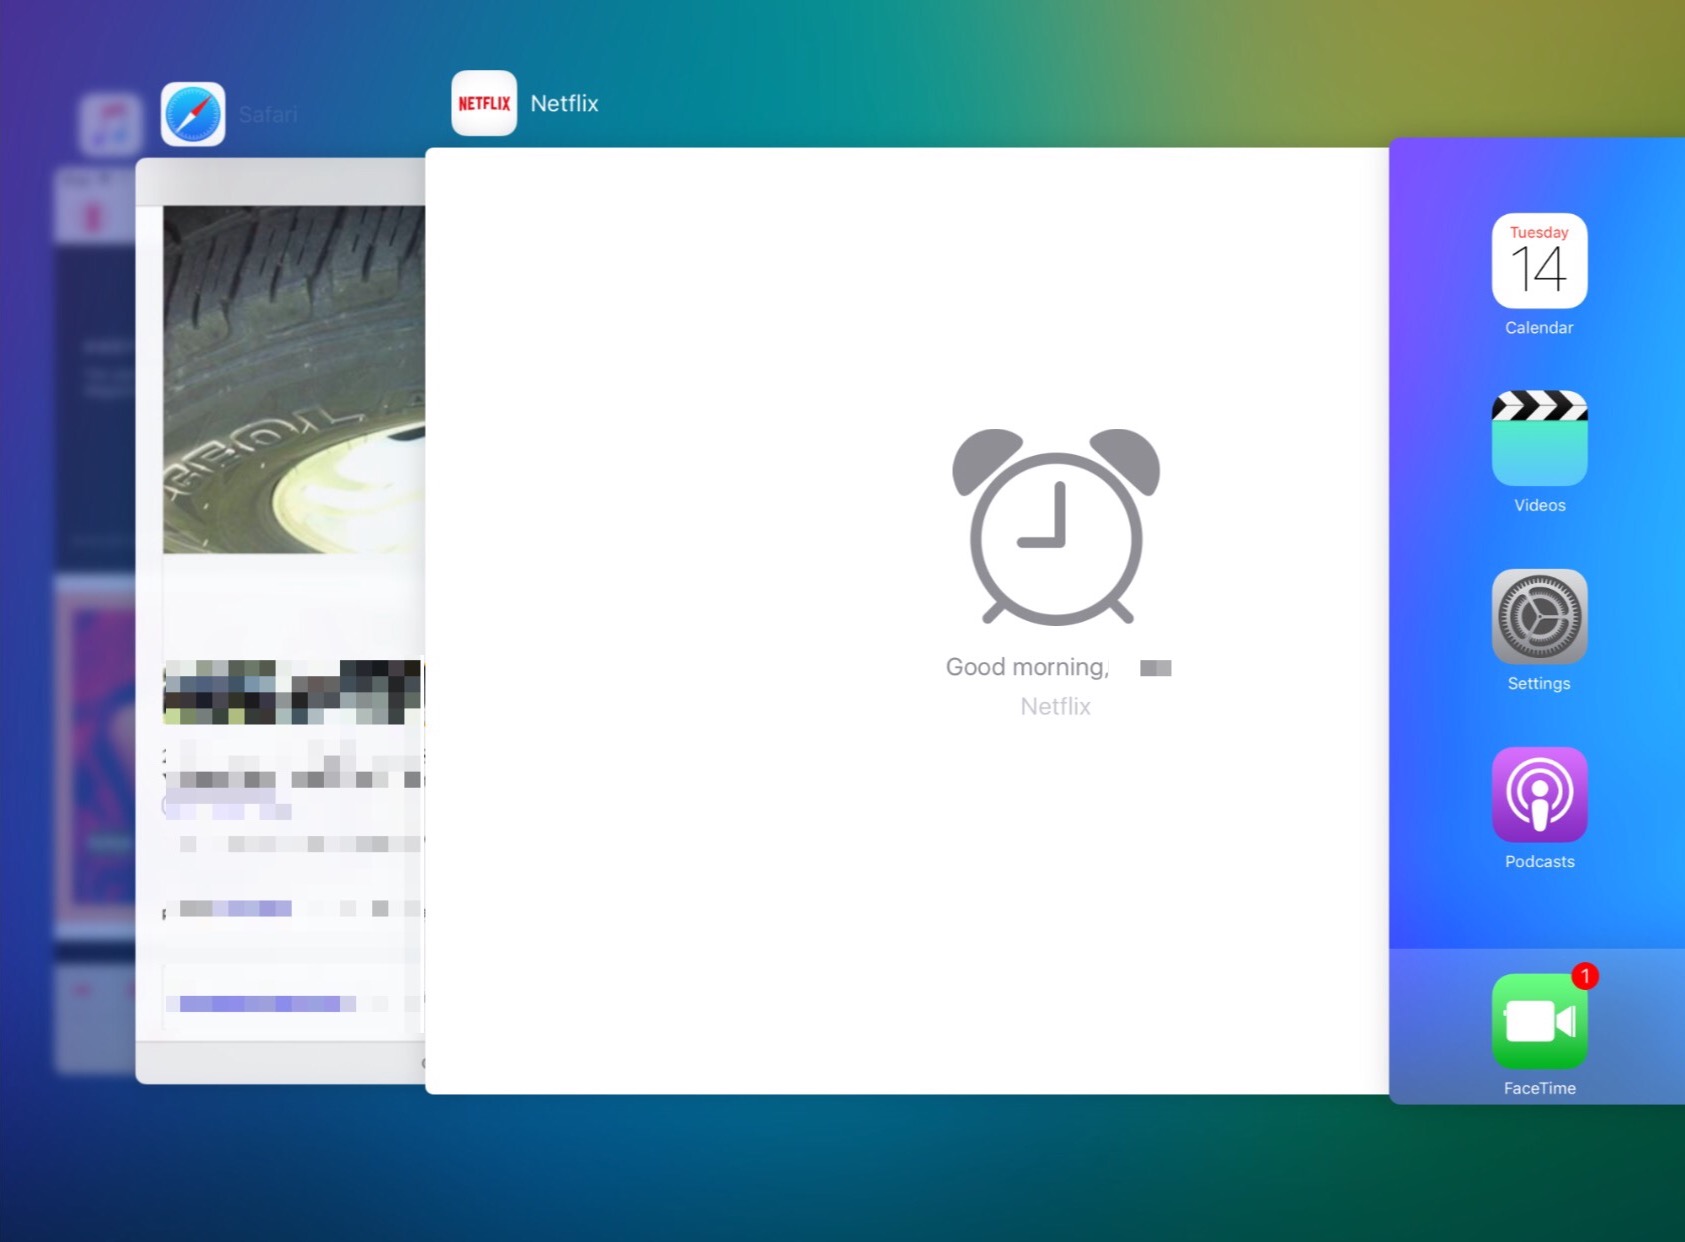Tap the 'Good morning,' greeting text
The width and height of the screenshot is (1685, 1242).
(x=1027, y=667)
